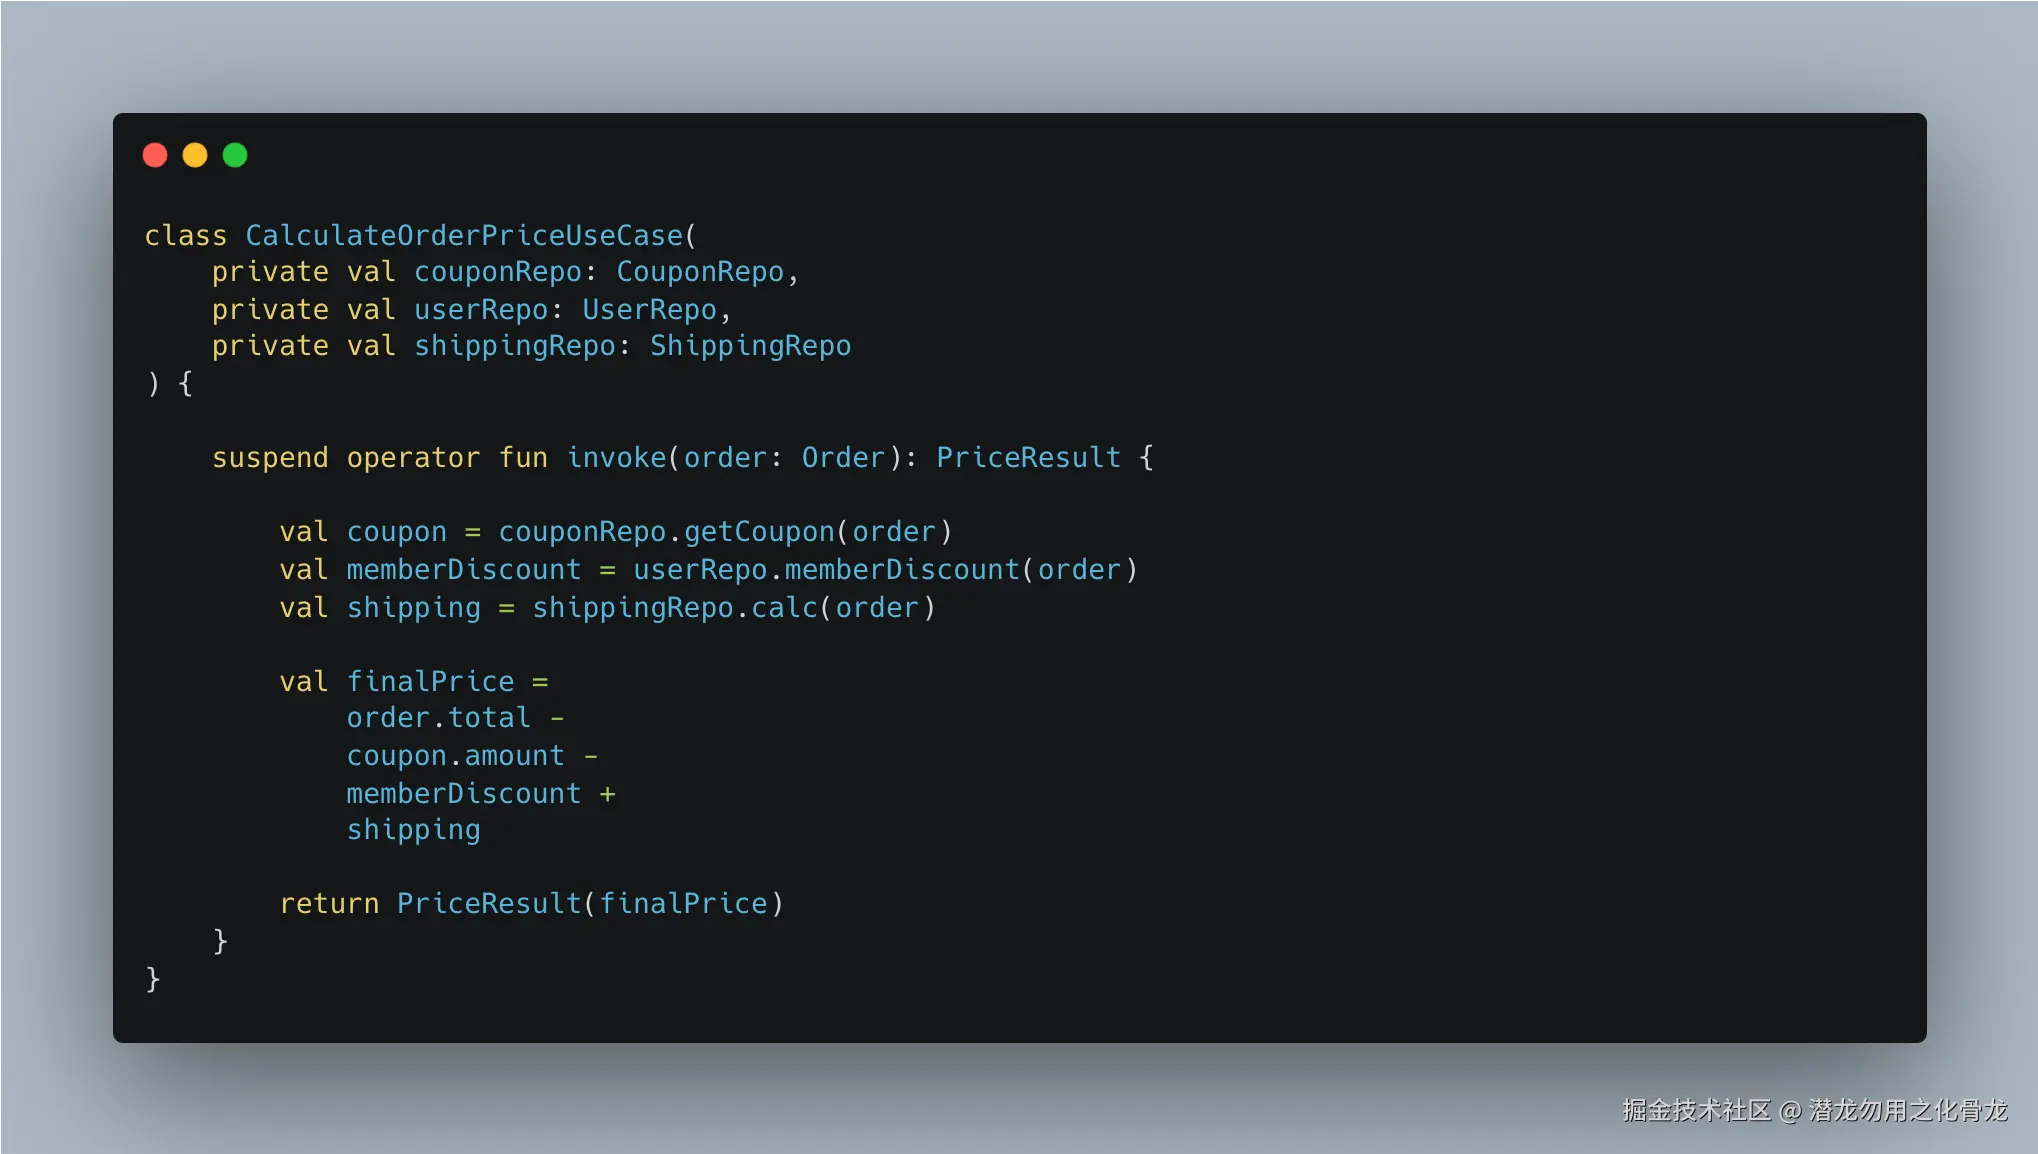Click the yellow minimize dot
The image size is (2038, 1154).
(x=195, y=155)
